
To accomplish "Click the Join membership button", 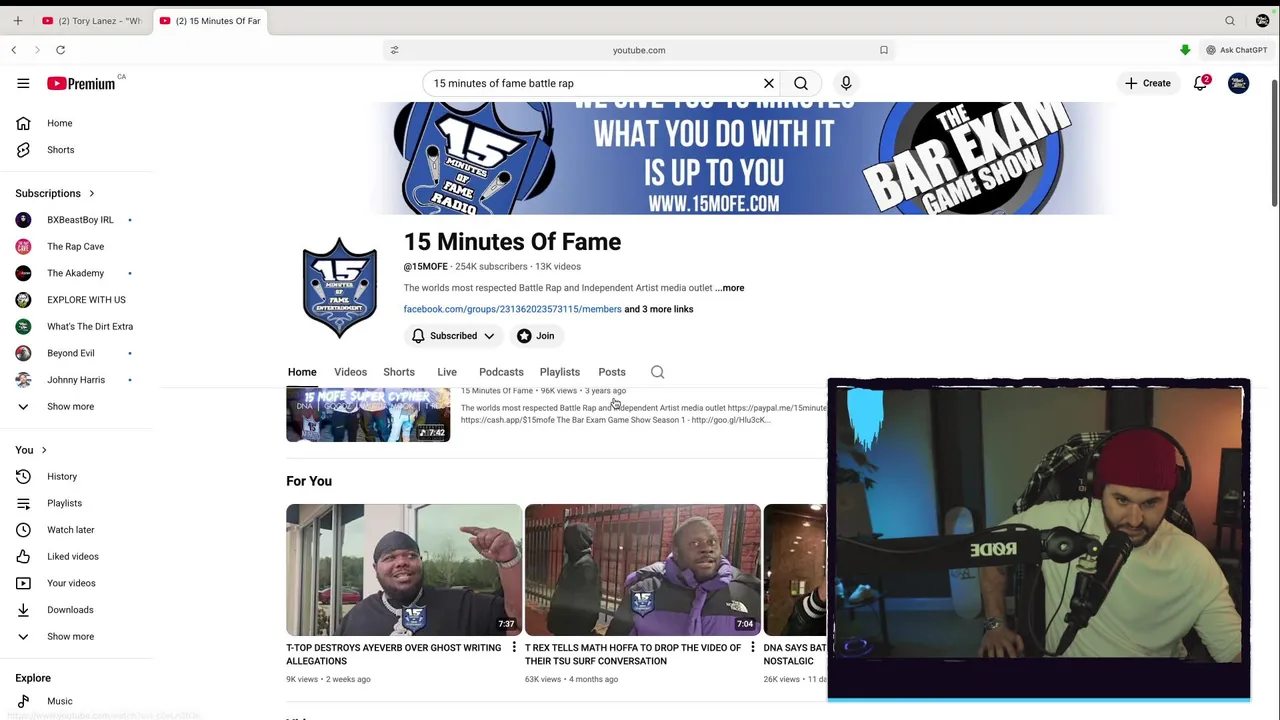I will click(x=536, y=336).
